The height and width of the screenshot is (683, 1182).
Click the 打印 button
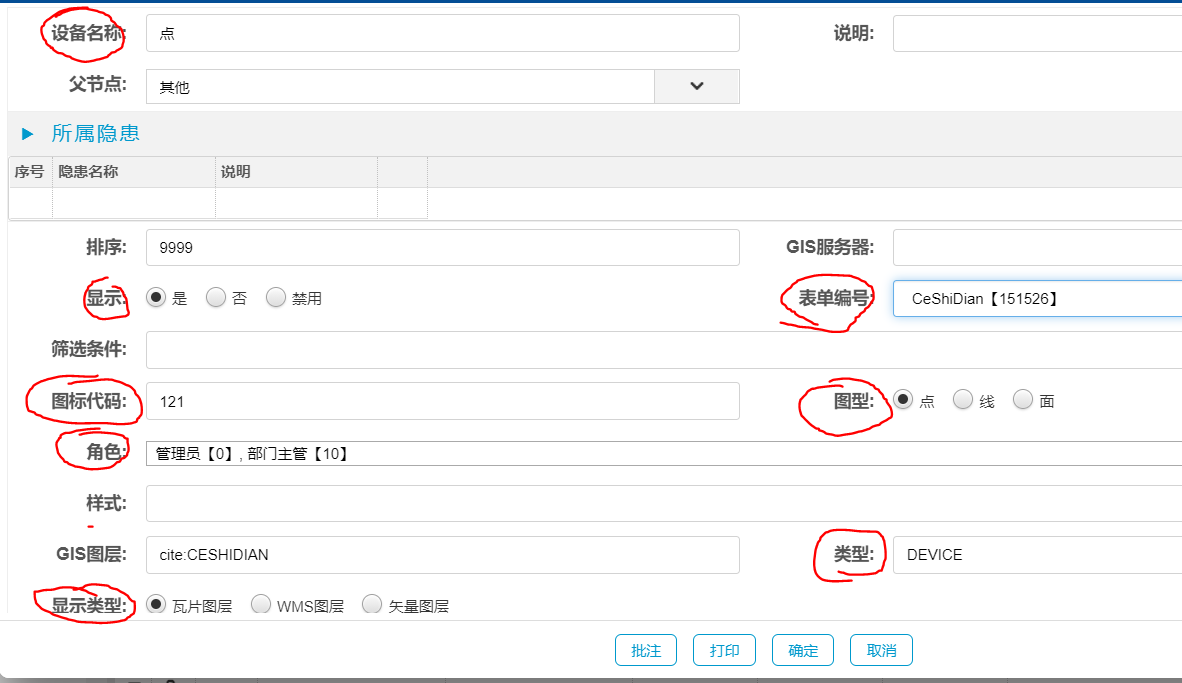(724, 650)
